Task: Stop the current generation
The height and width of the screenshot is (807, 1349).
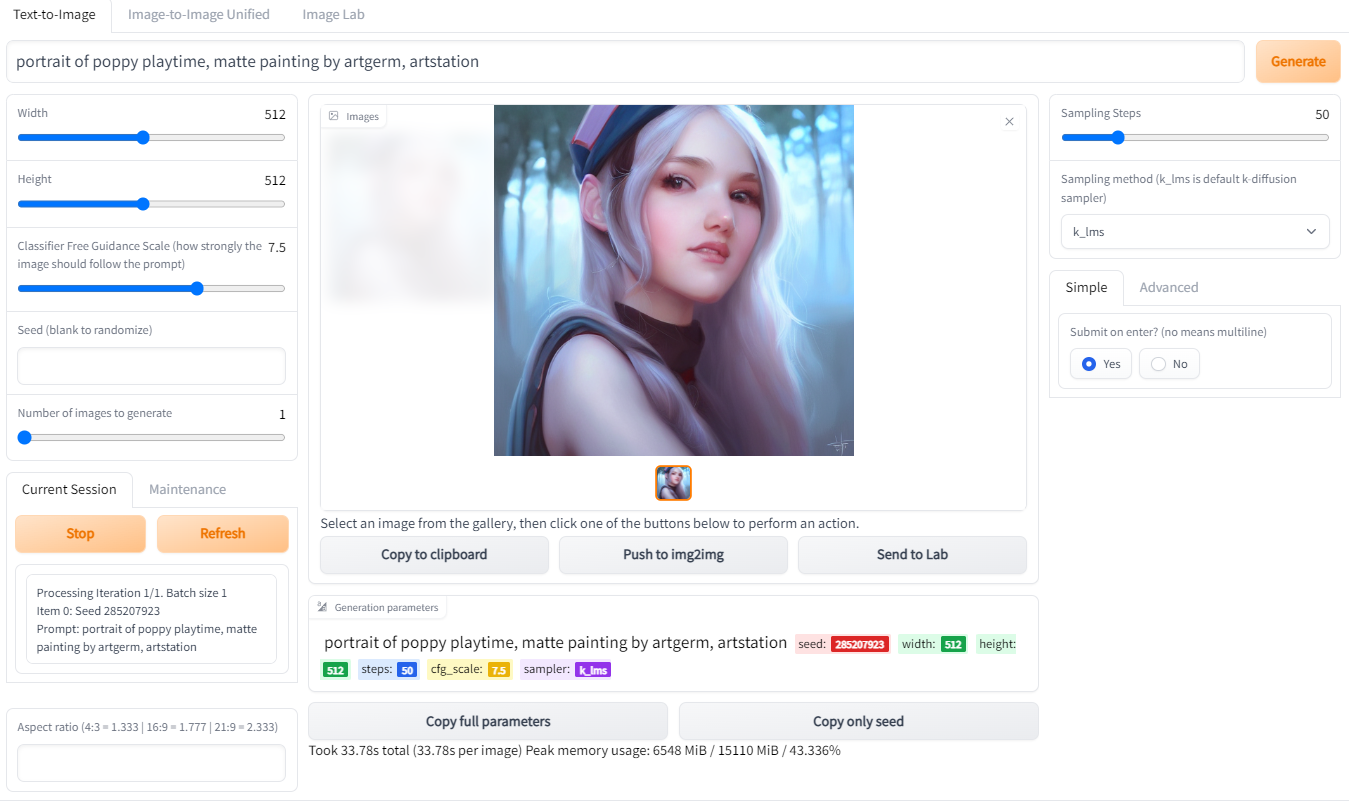Action: pyautogui.click(x=80, y=533)
